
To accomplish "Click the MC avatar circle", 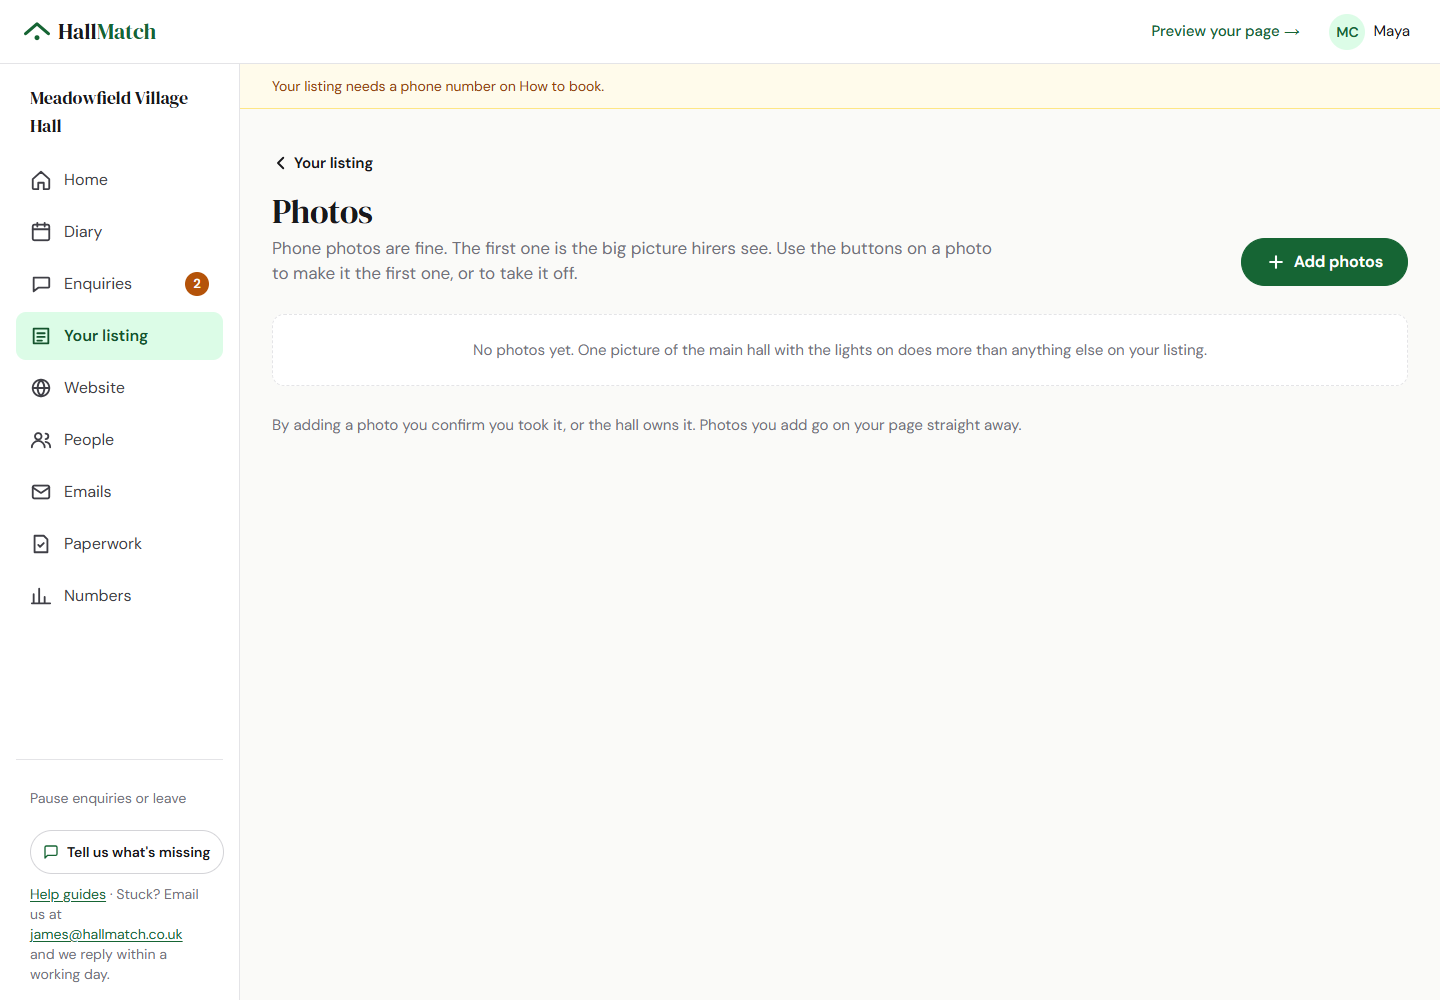I will tap(1347, 32).
